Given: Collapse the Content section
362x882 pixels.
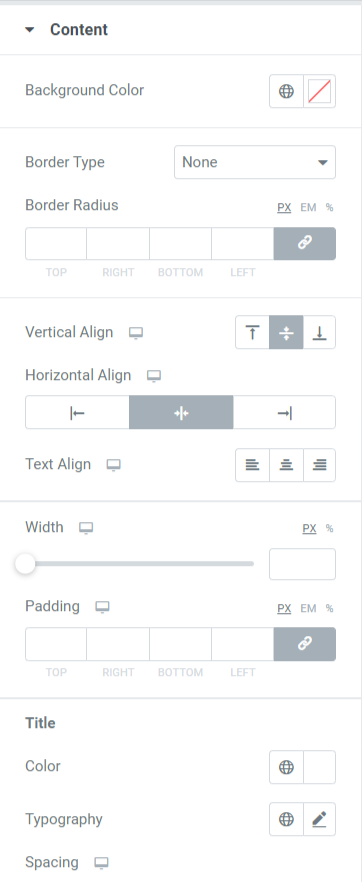Looking at the screenshot, I should coord(29,30).
